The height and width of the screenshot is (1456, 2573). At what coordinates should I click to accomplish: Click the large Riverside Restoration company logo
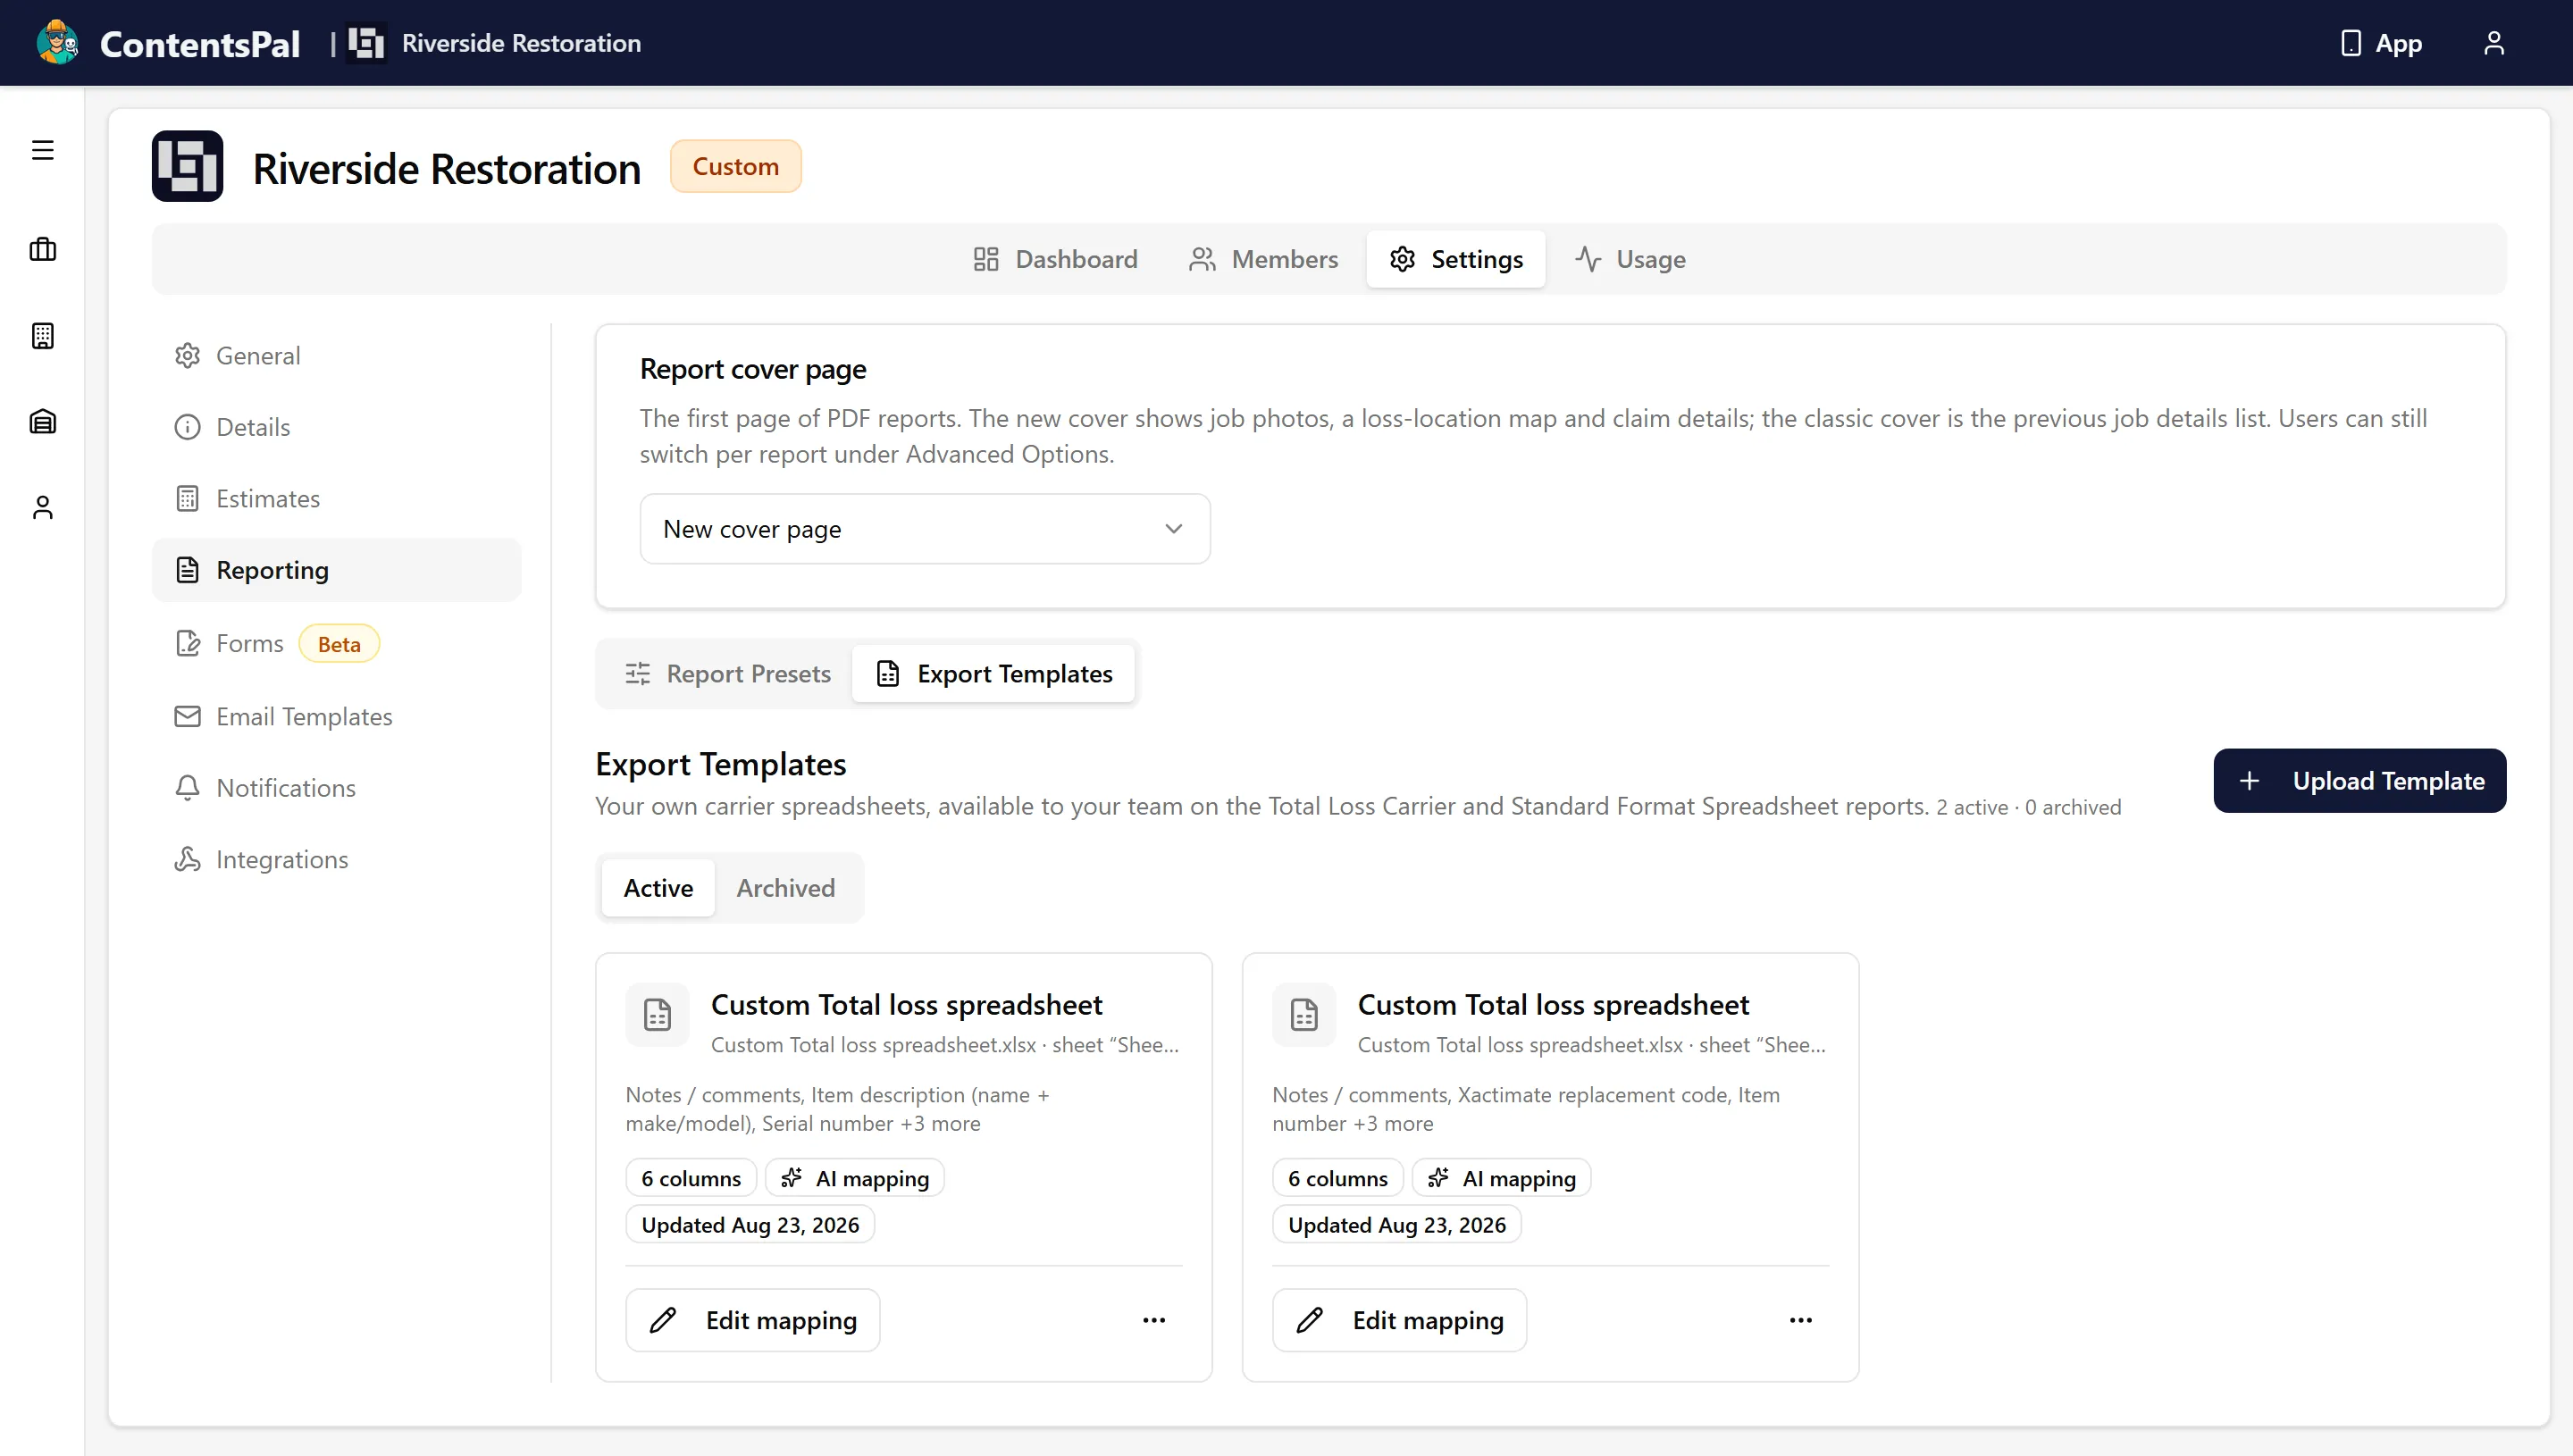(187, 166)
